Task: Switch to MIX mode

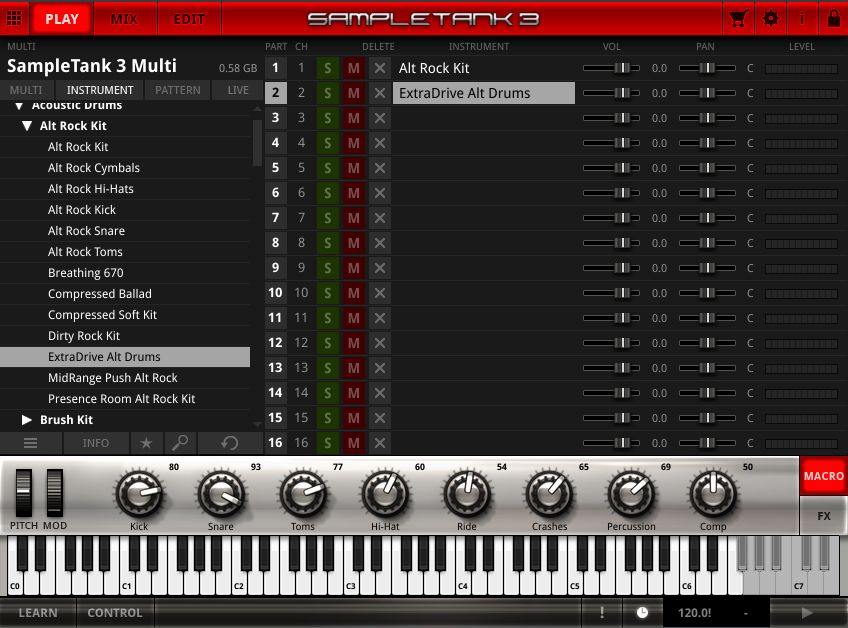Action: coord(124,19)
